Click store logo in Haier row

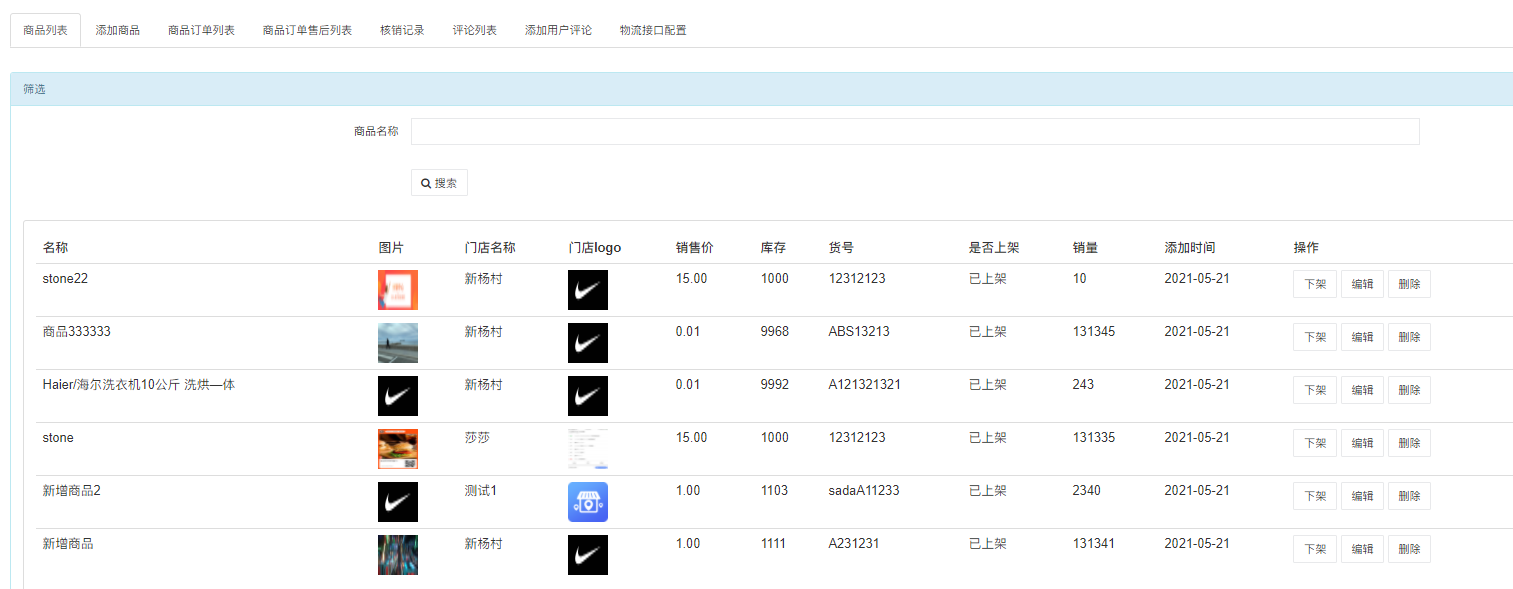click(588, 396)
